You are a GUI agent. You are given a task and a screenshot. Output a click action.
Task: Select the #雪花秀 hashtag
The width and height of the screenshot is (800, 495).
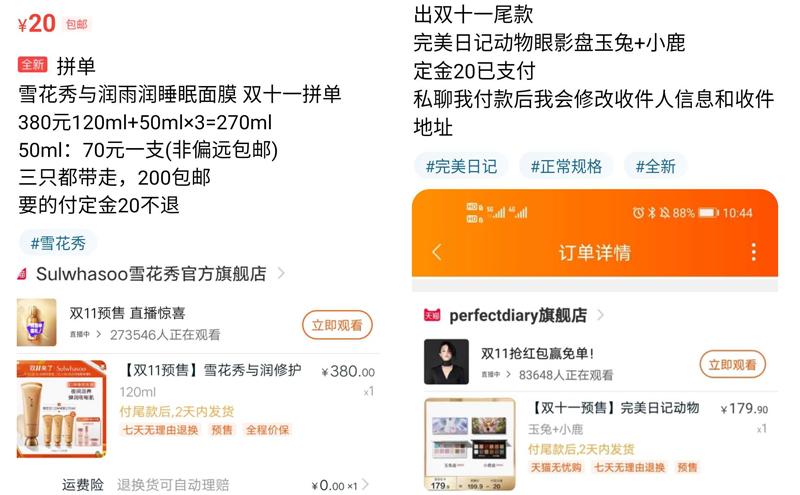(58, 243)
